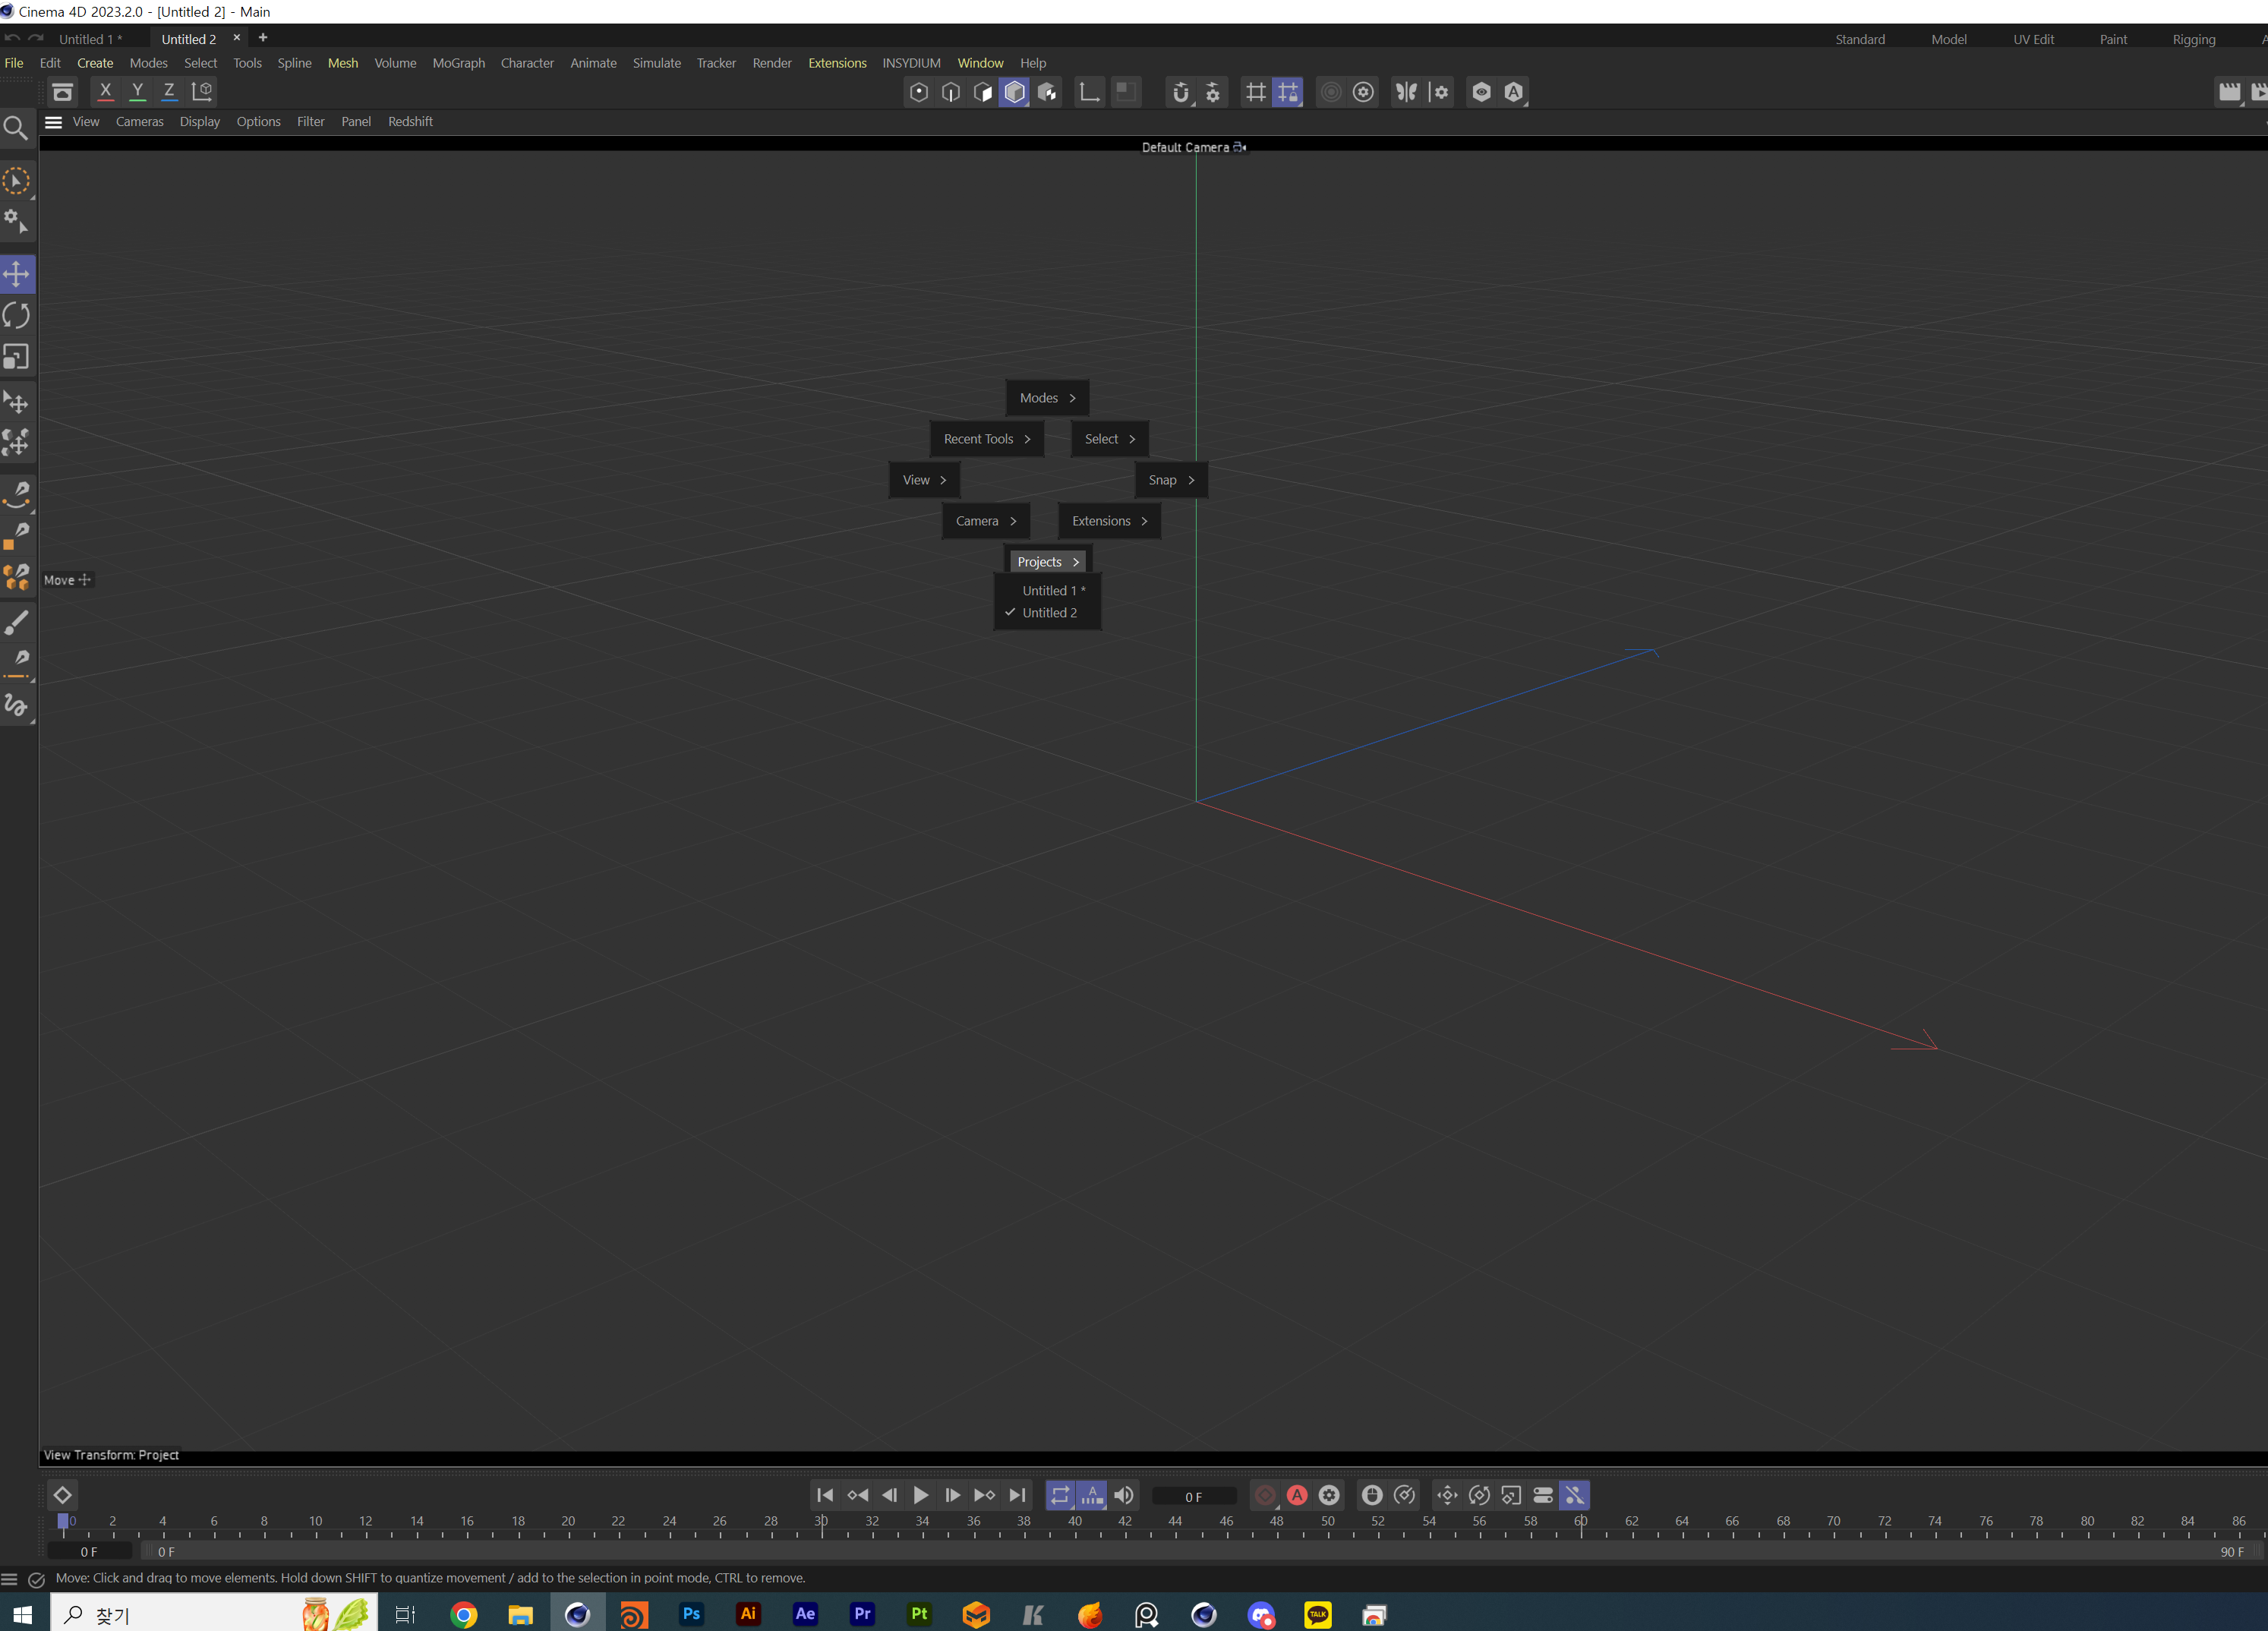
Task: Click the Scale keyframe icon
Action: coord(1511,1495)
